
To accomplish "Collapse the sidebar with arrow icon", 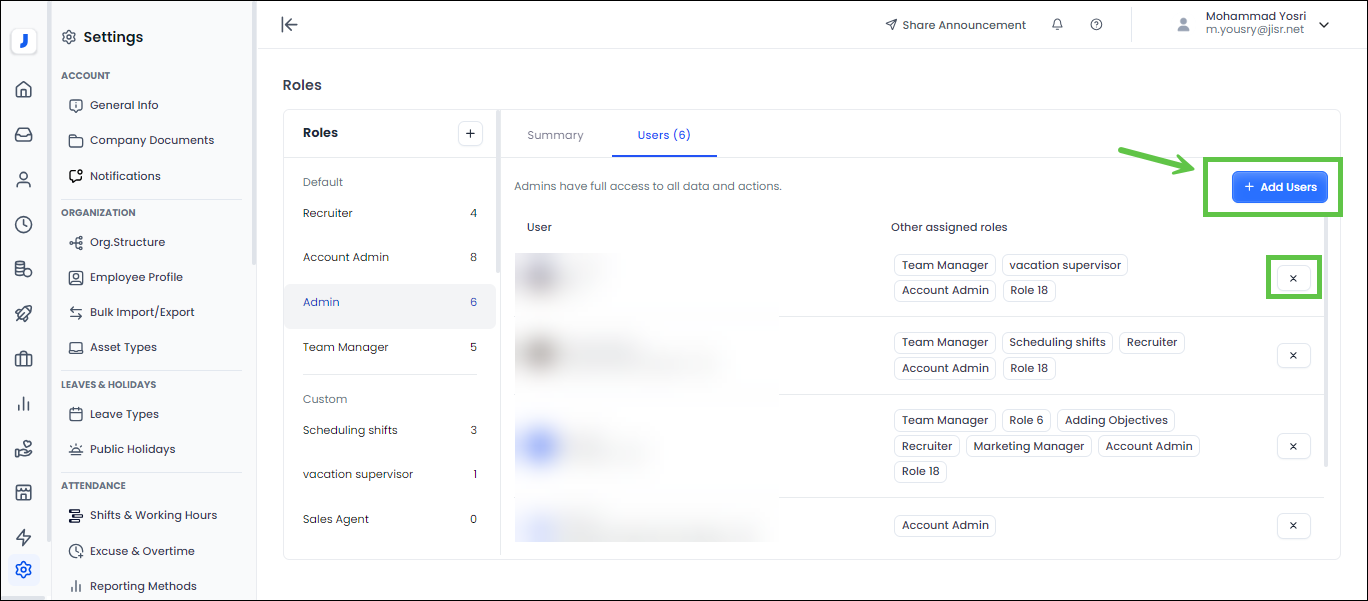I will click(289, 25).
